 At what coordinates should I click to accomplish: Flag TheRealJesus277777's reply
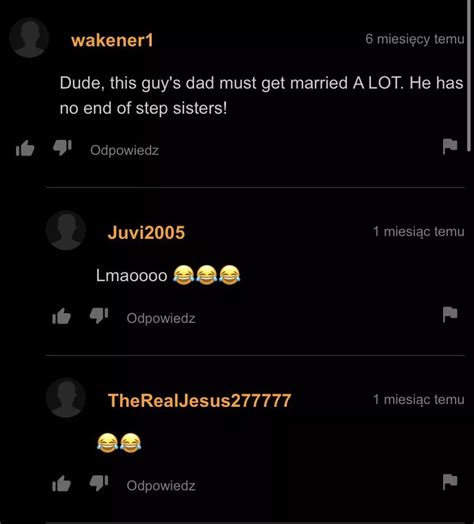450,482
